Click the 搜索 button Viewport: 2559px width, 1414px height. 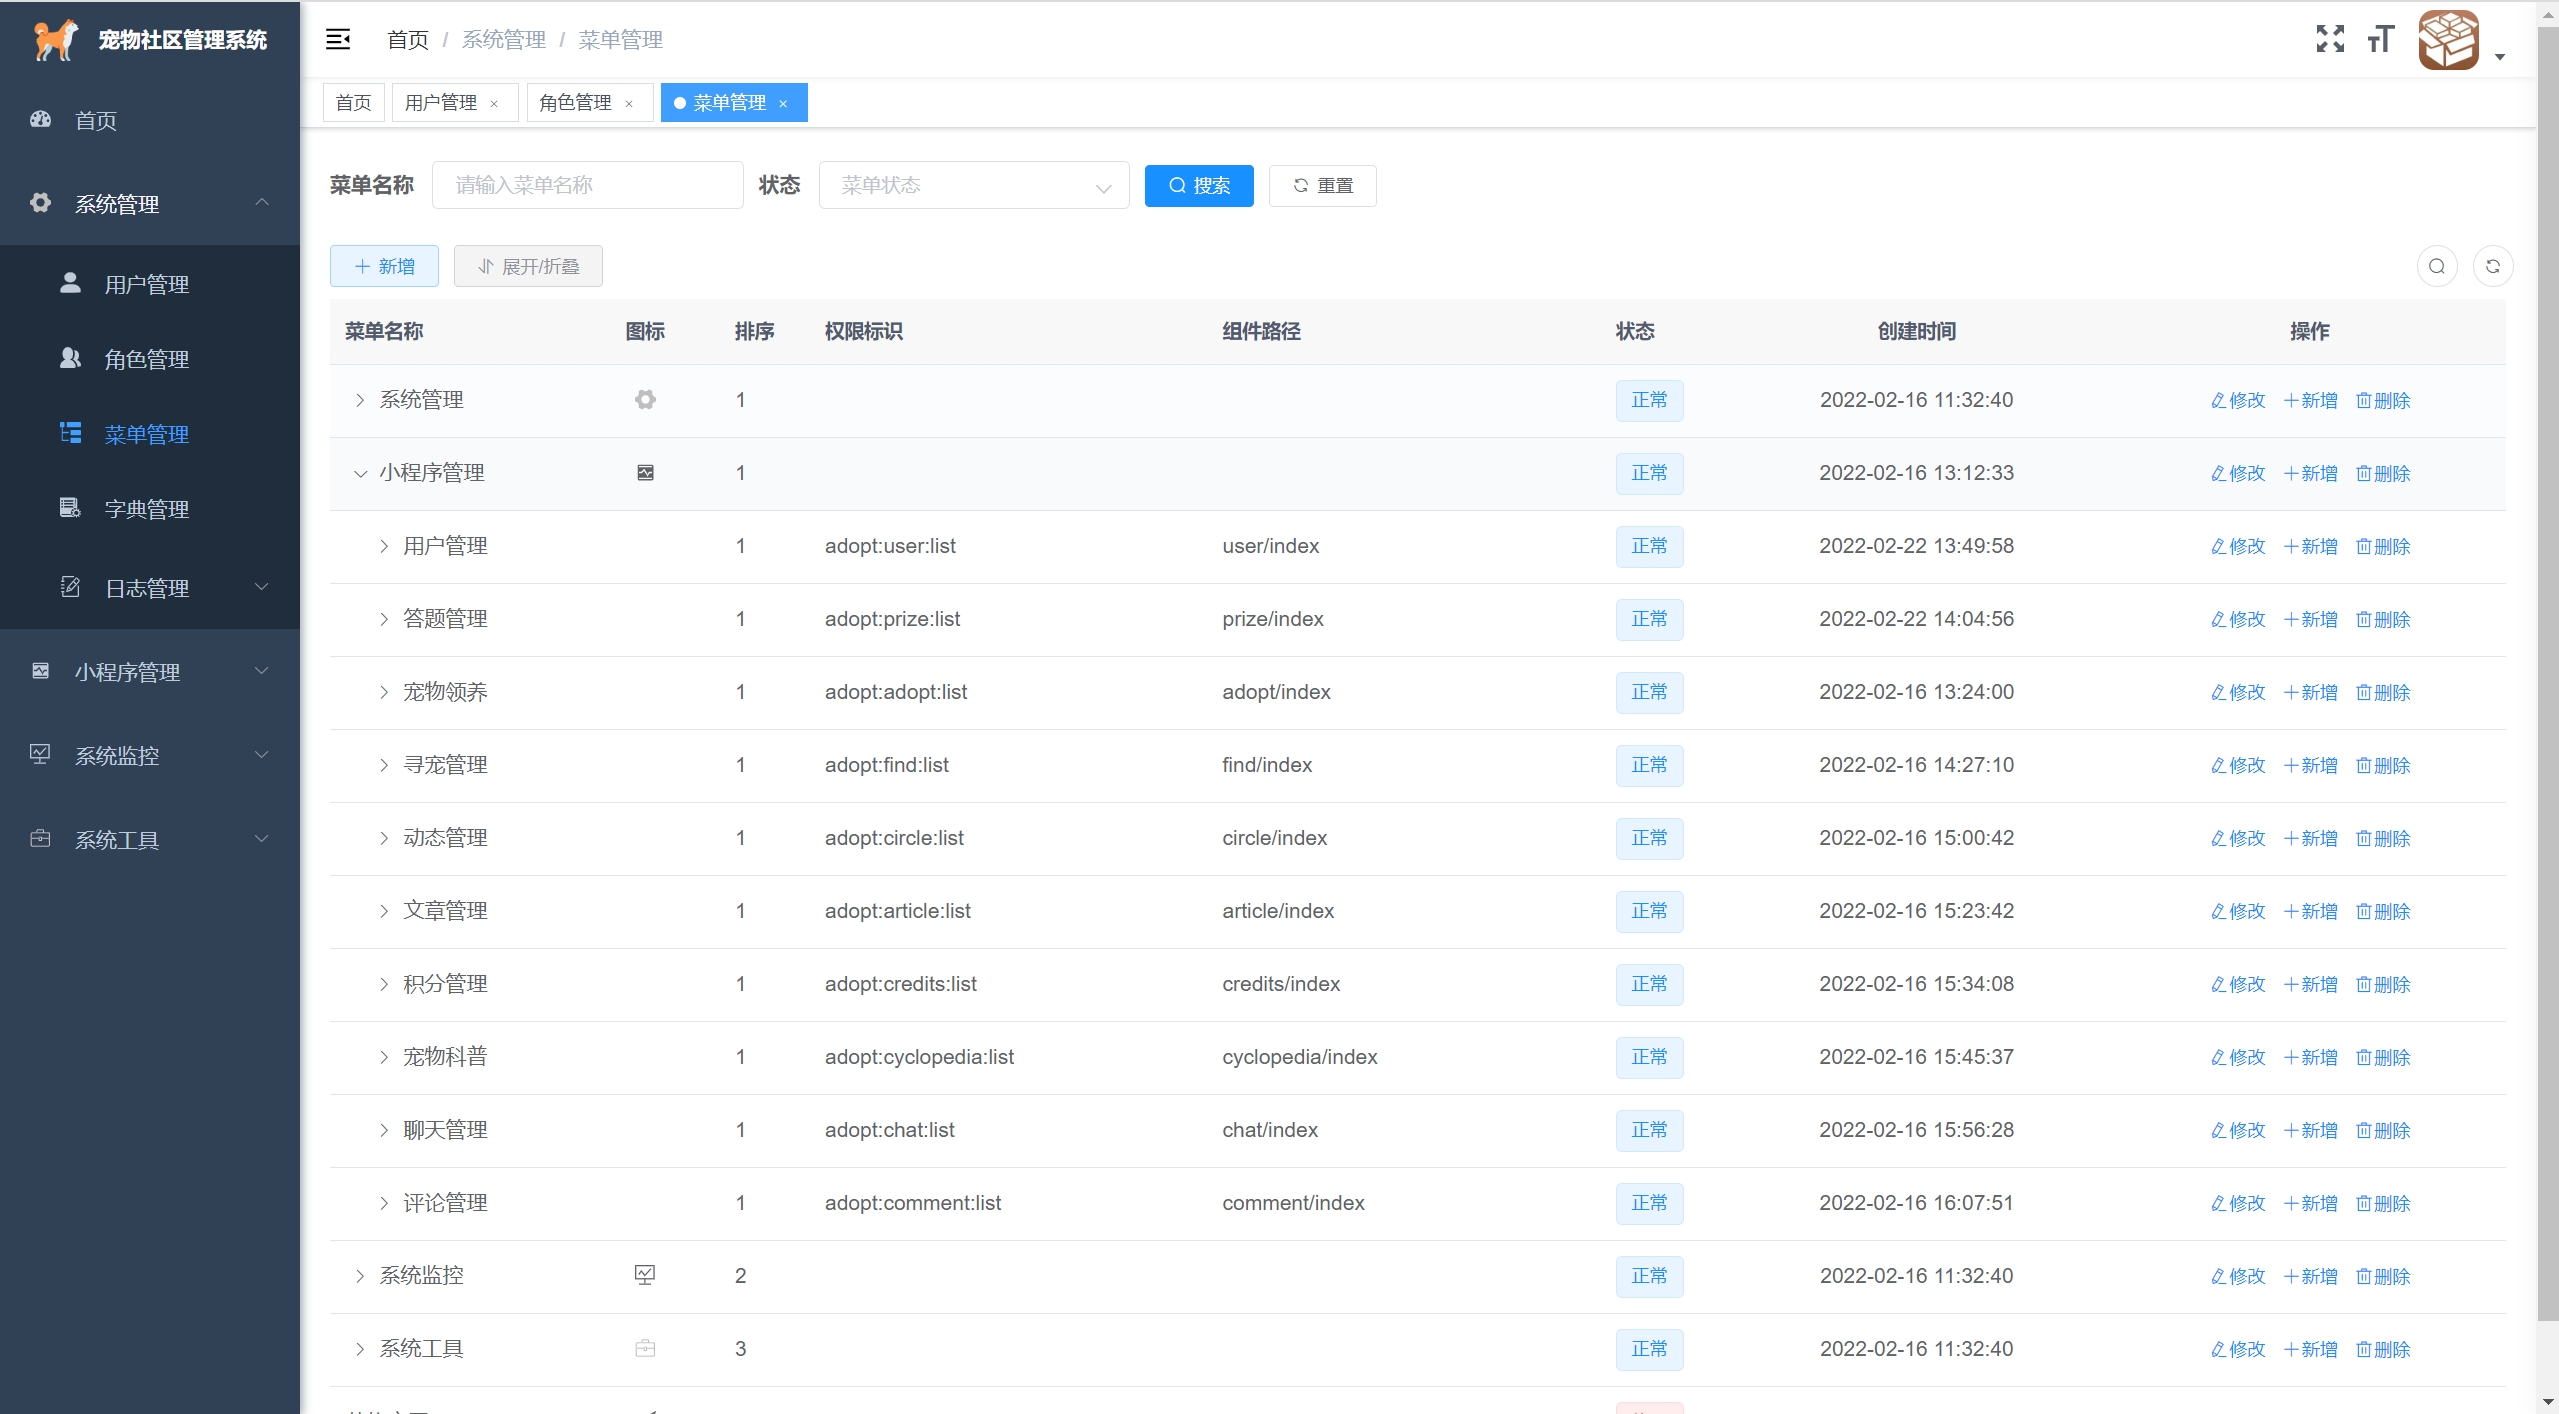[x=1199, y=185]
